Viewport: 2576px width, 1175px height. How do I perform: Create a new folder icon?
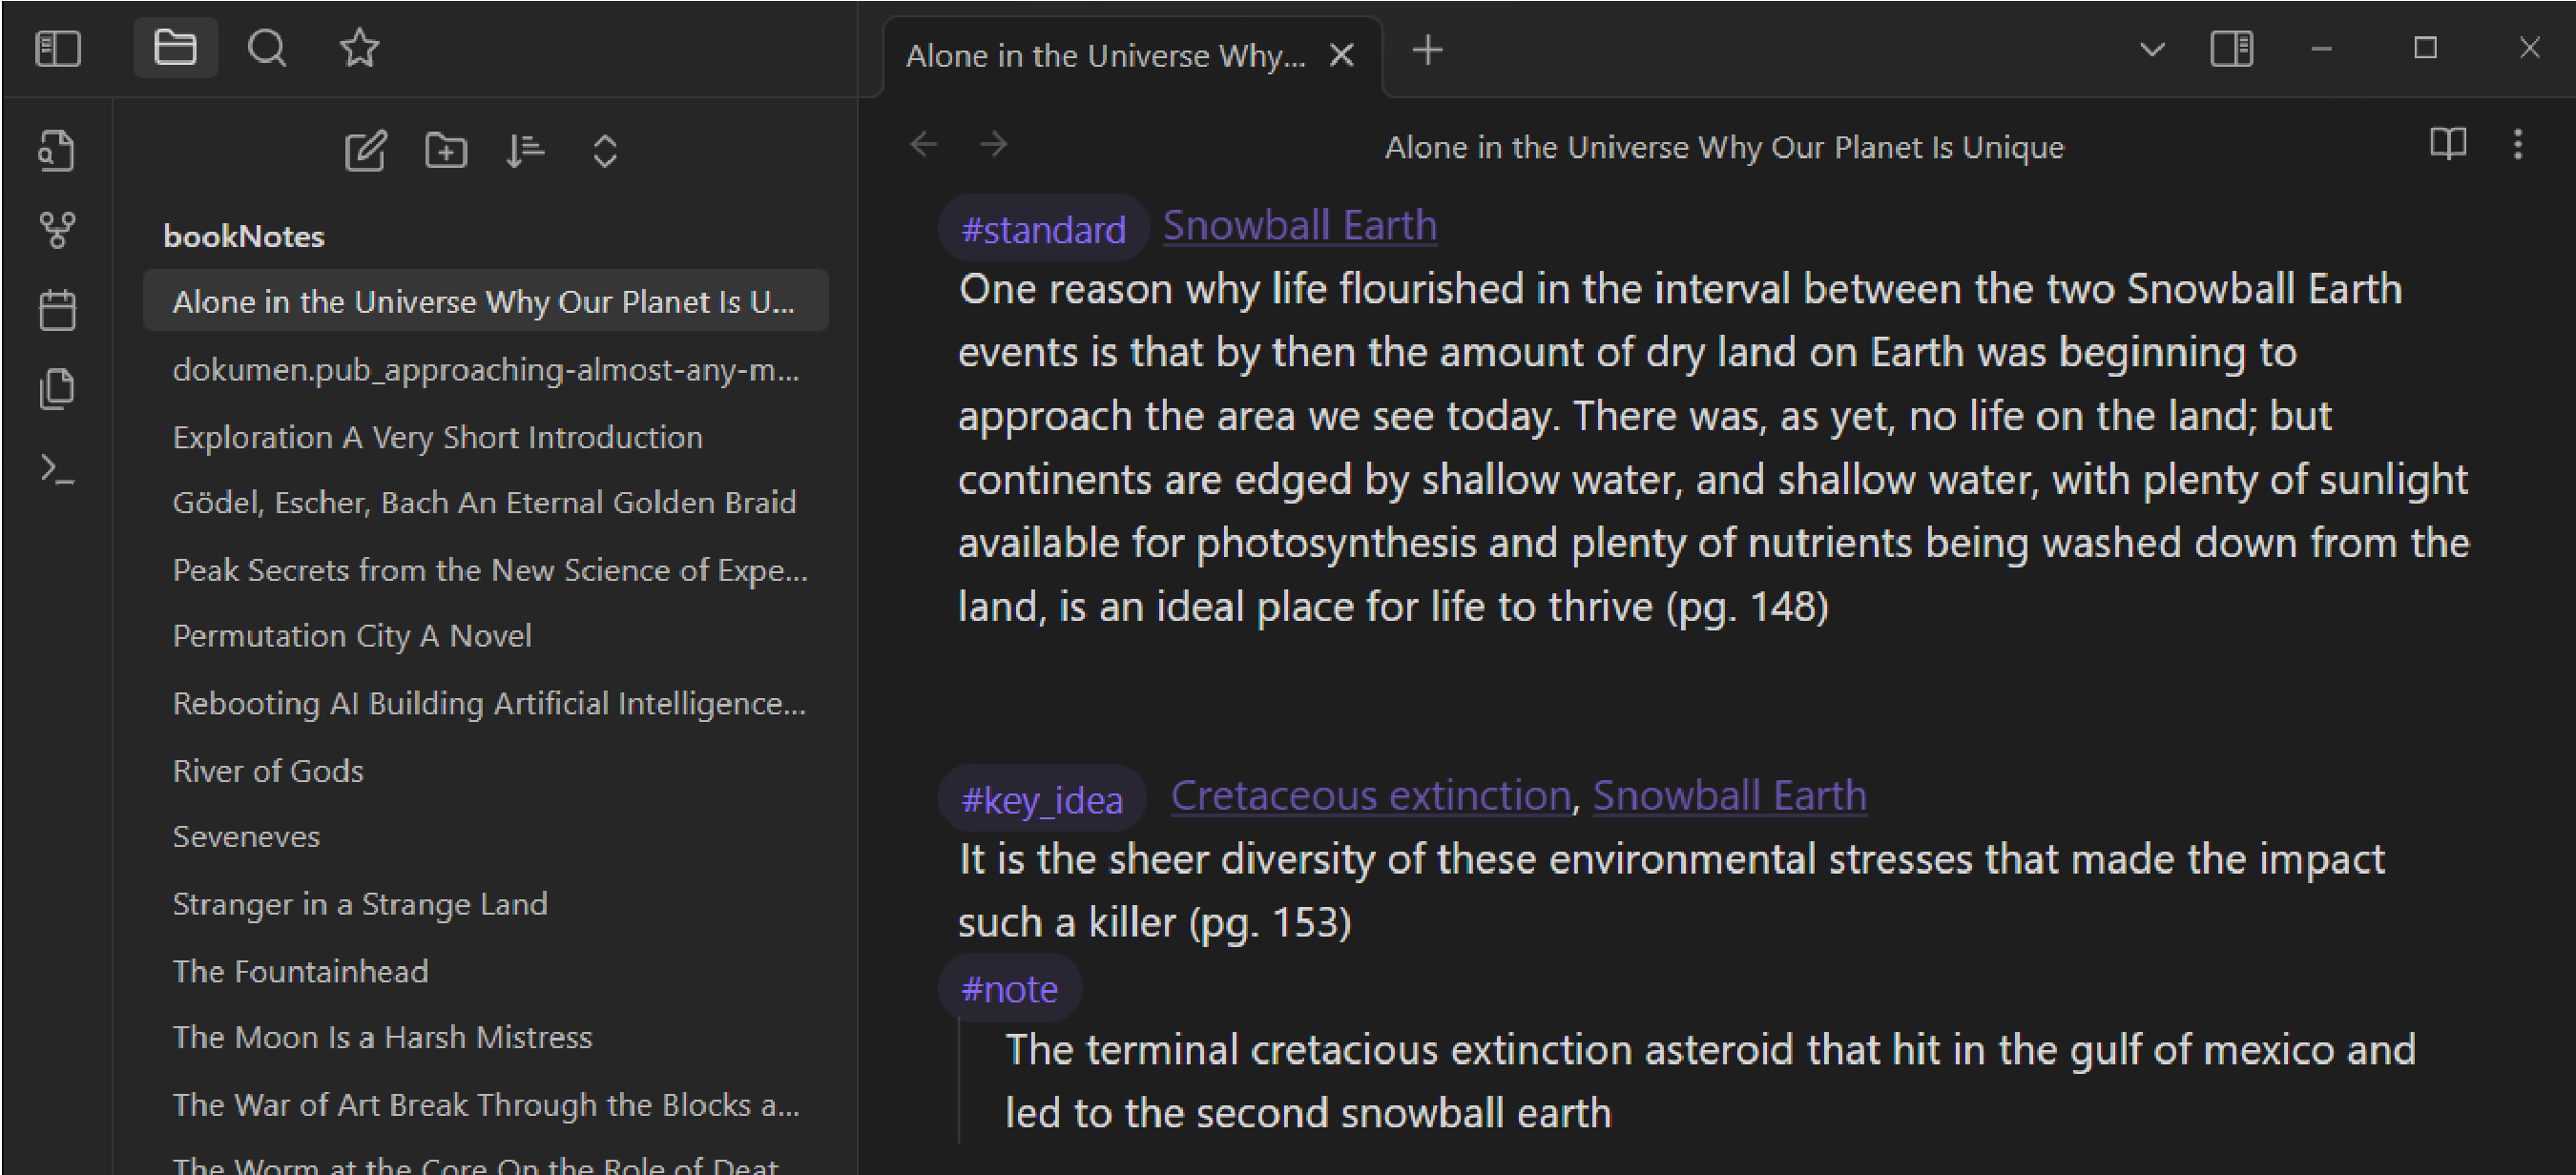445,151
